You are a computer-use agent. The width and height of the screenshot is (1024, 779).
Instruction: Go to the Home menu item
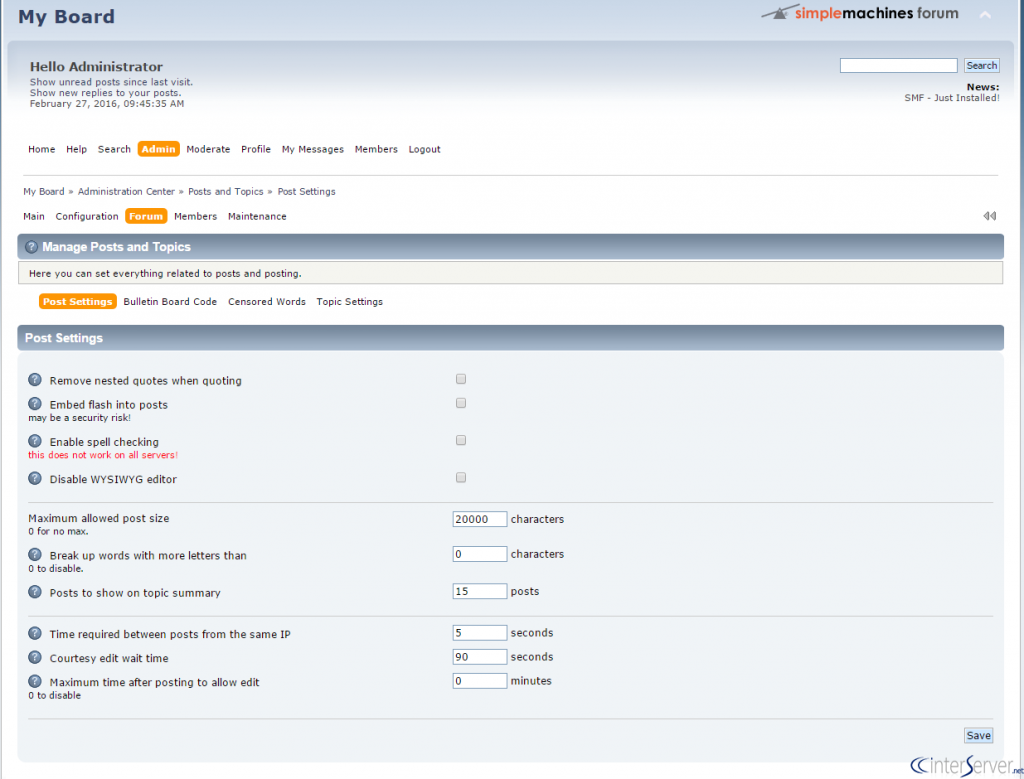42,149
